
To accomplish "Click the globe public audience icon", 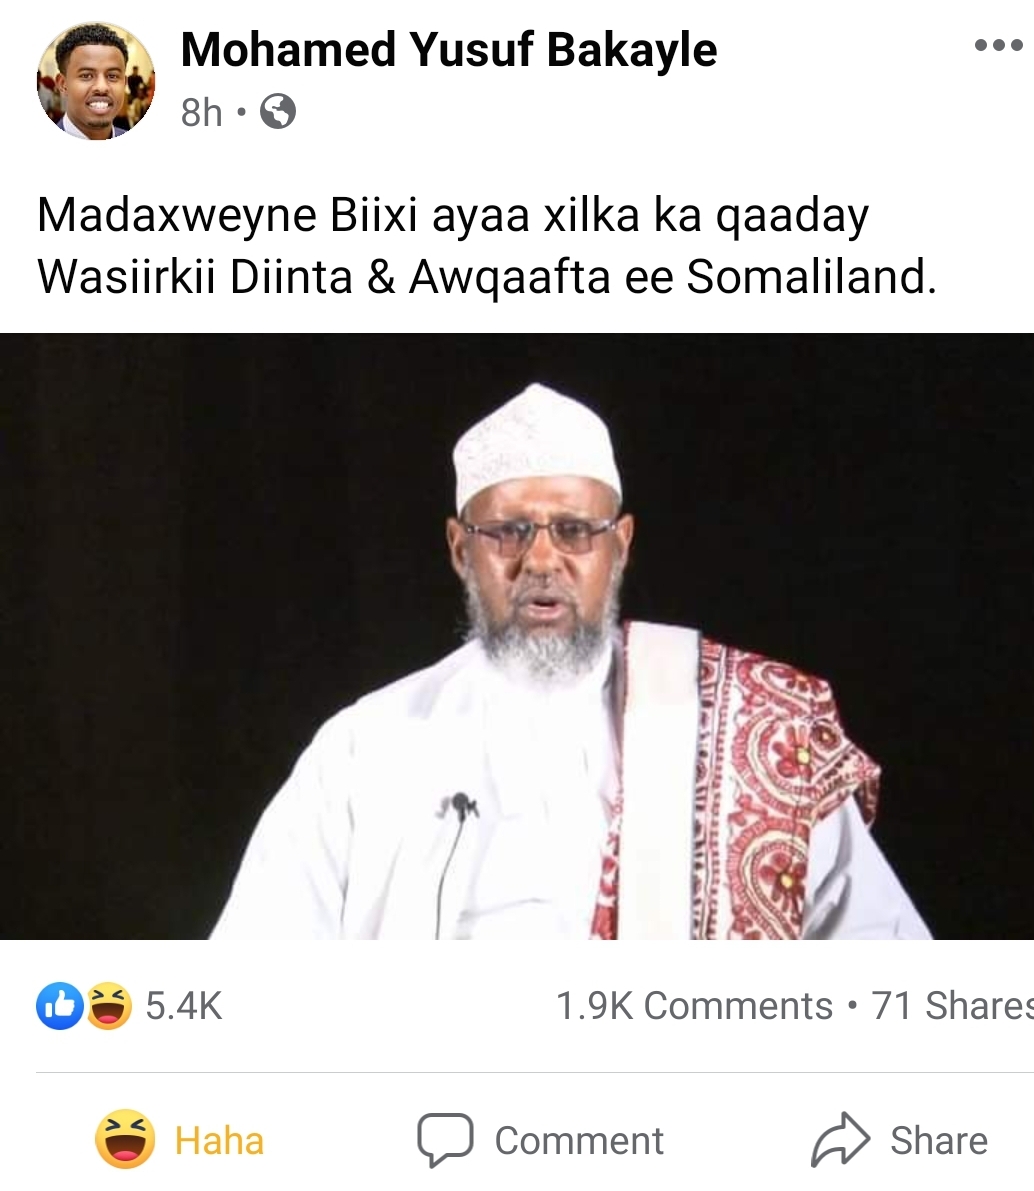I will (x=278, y=112).
